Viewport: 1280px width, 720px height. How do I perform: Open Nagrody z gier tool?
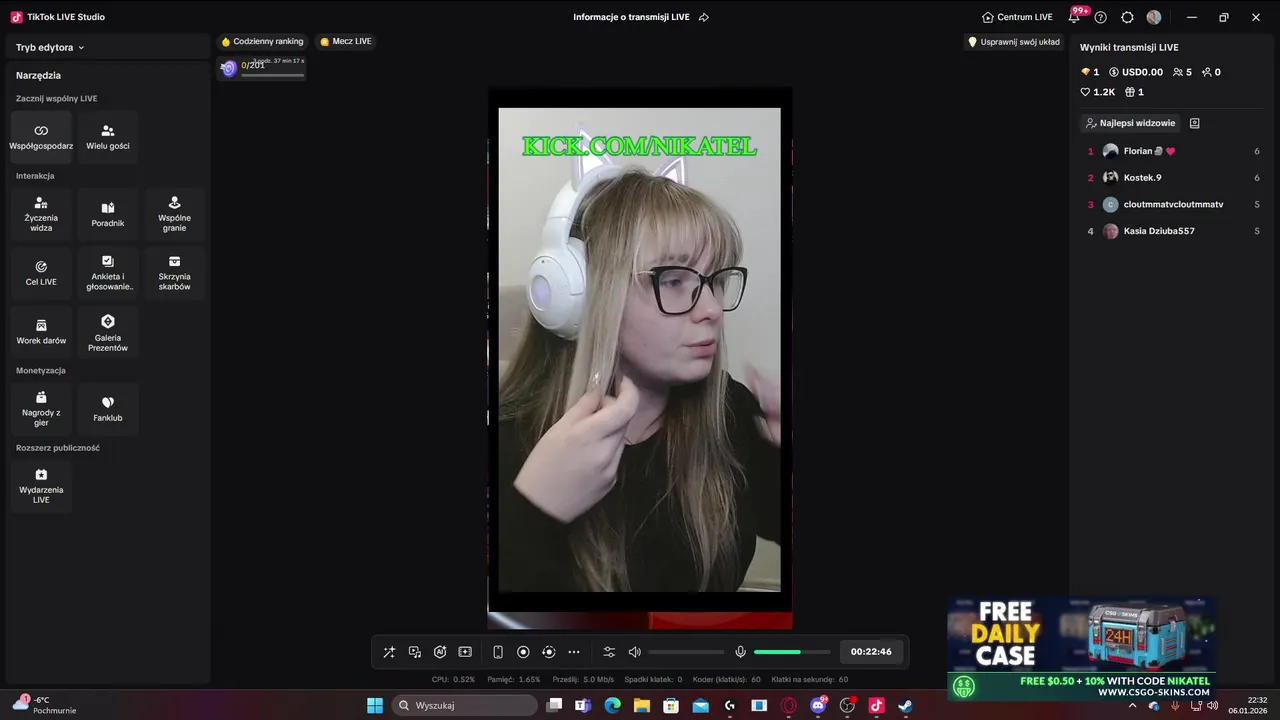pos(41,409)
